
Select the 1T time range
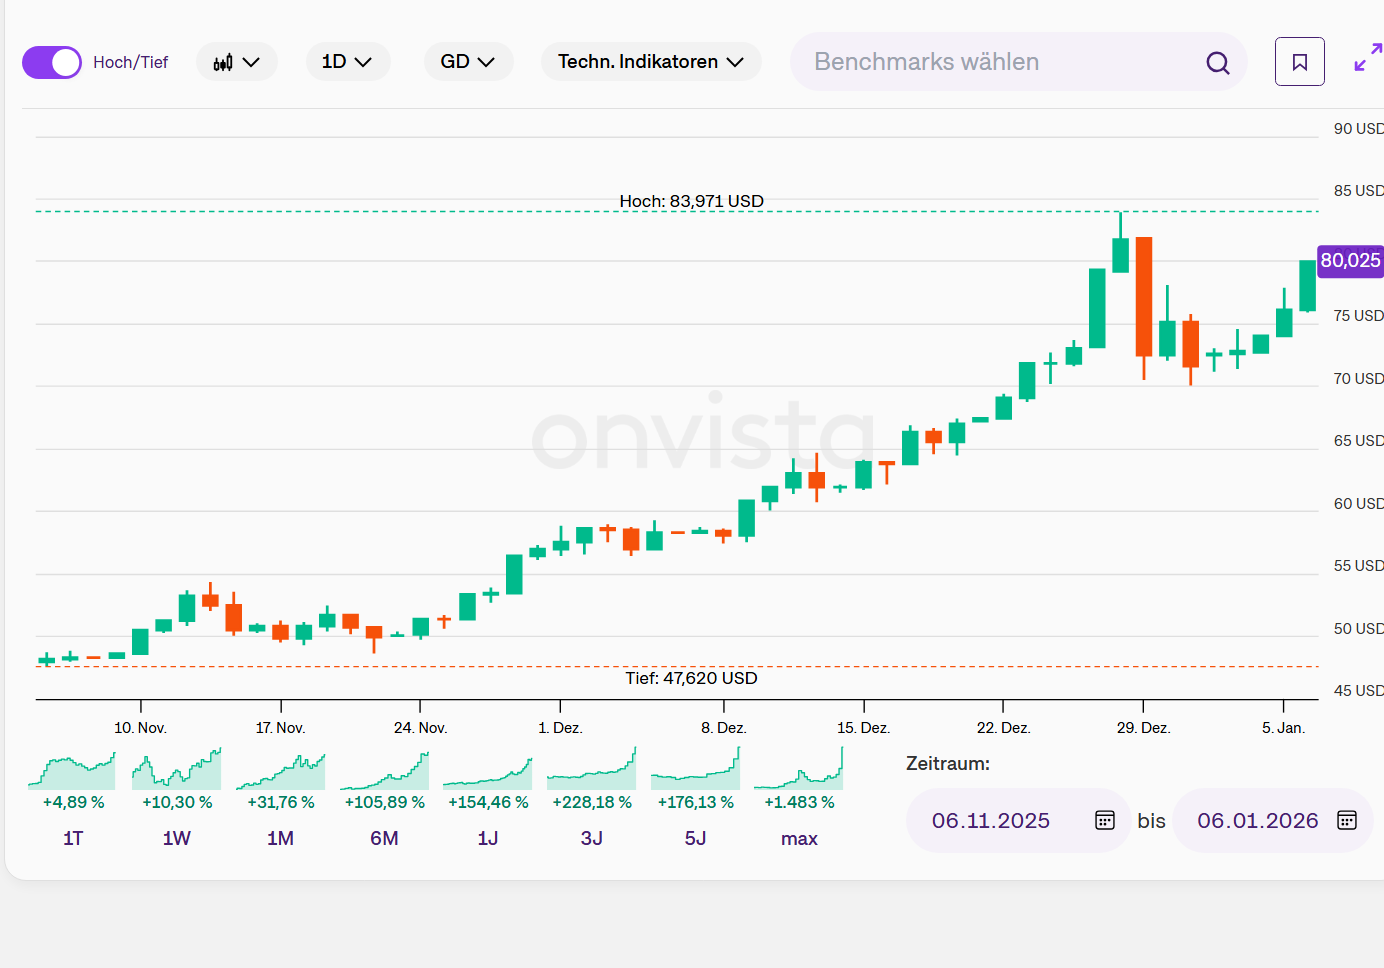pos(73,838)
